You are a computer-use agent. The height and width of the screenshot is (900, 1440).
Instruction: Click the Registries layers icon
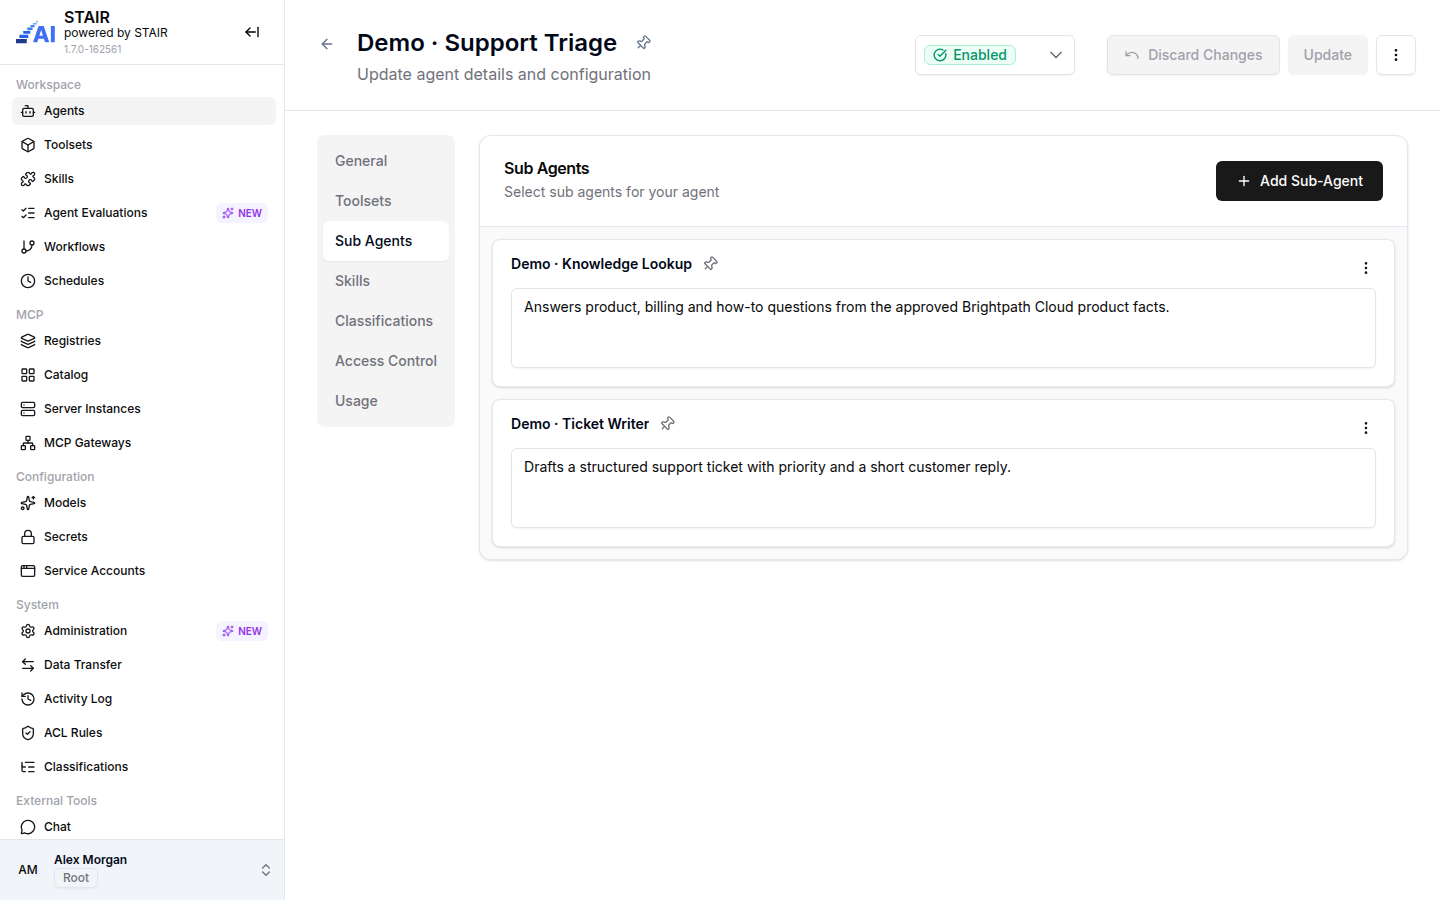click(28, 341)
